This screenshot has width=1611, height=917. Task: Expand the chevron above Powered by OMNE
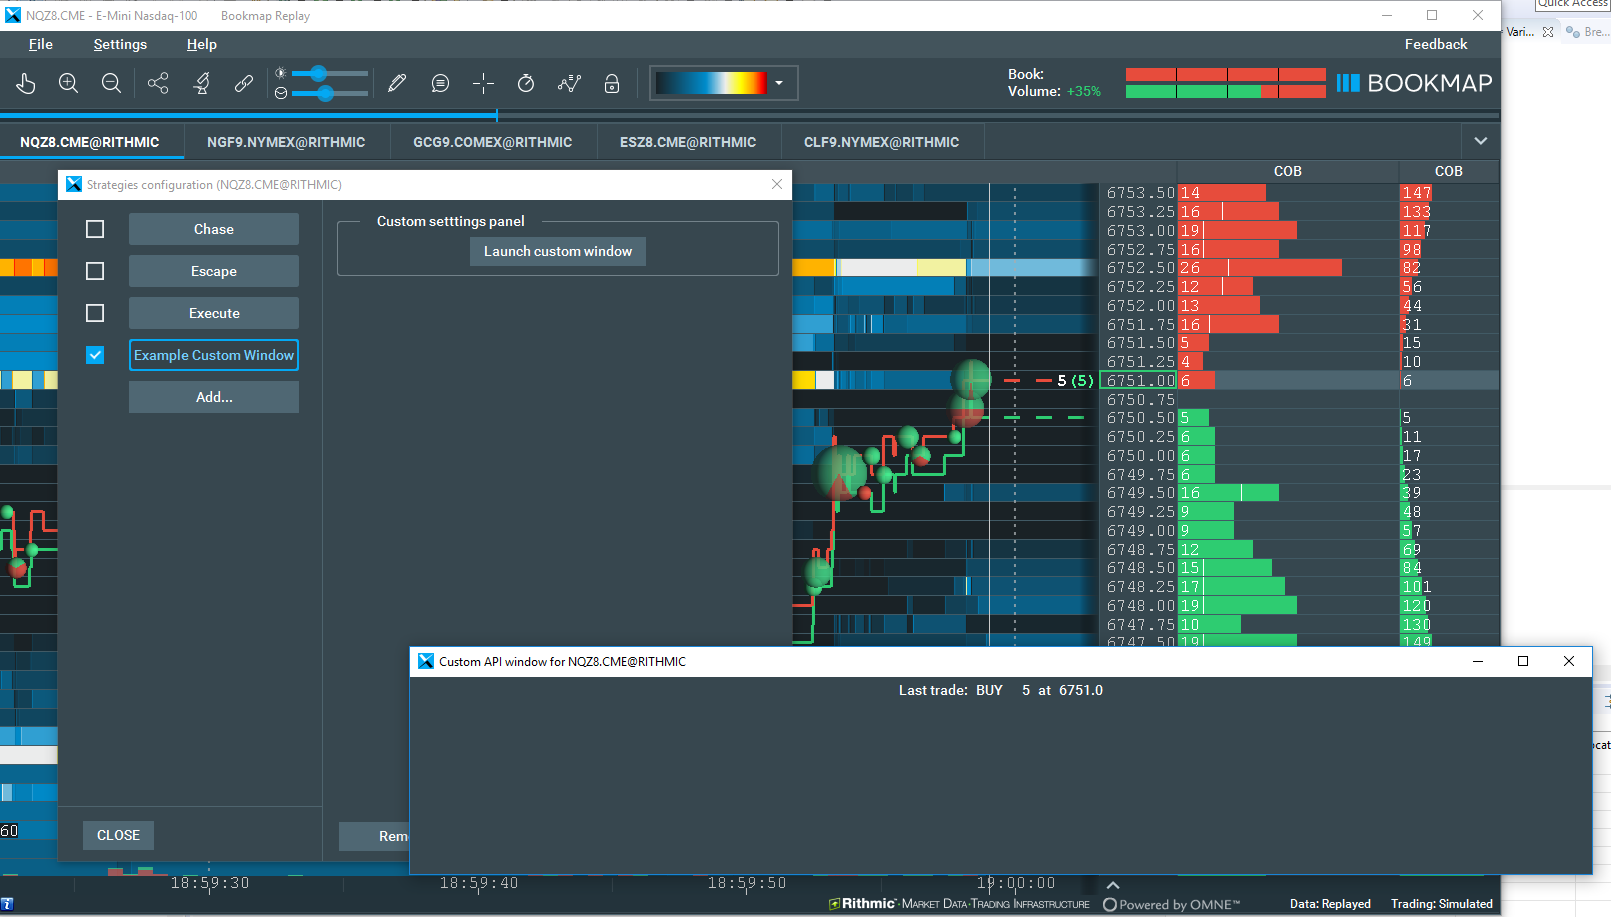coord(1112,885)
